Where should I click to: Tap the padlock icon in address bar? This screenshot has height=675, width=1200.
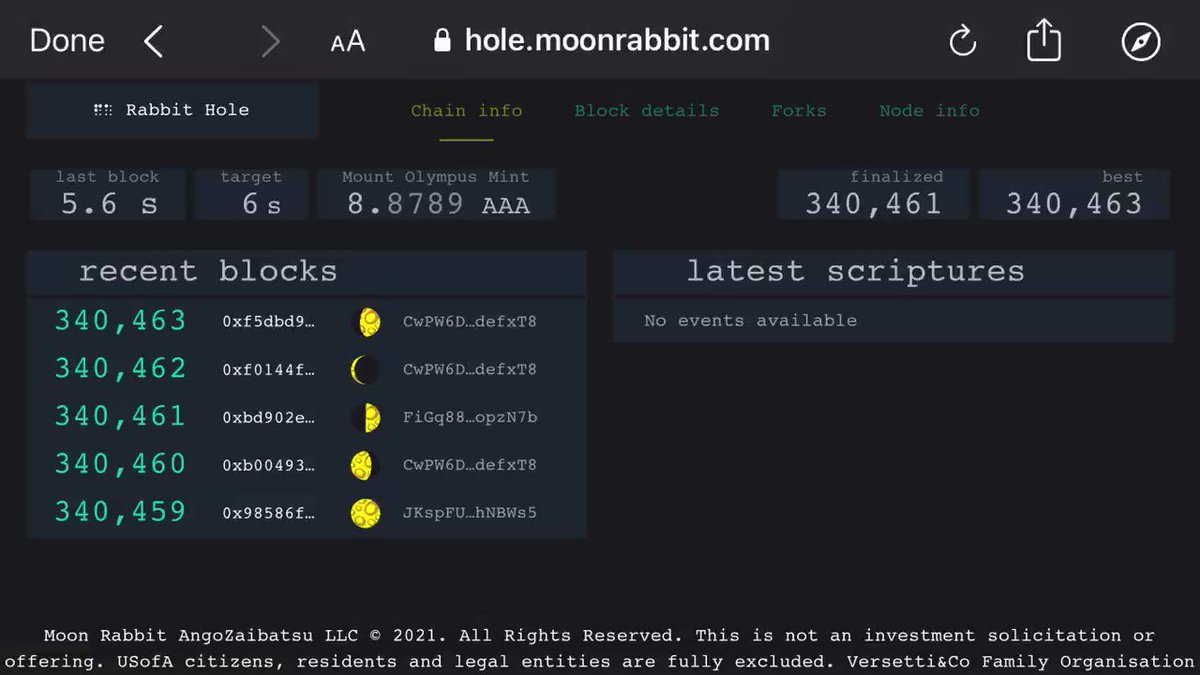(x=443, y=41)
